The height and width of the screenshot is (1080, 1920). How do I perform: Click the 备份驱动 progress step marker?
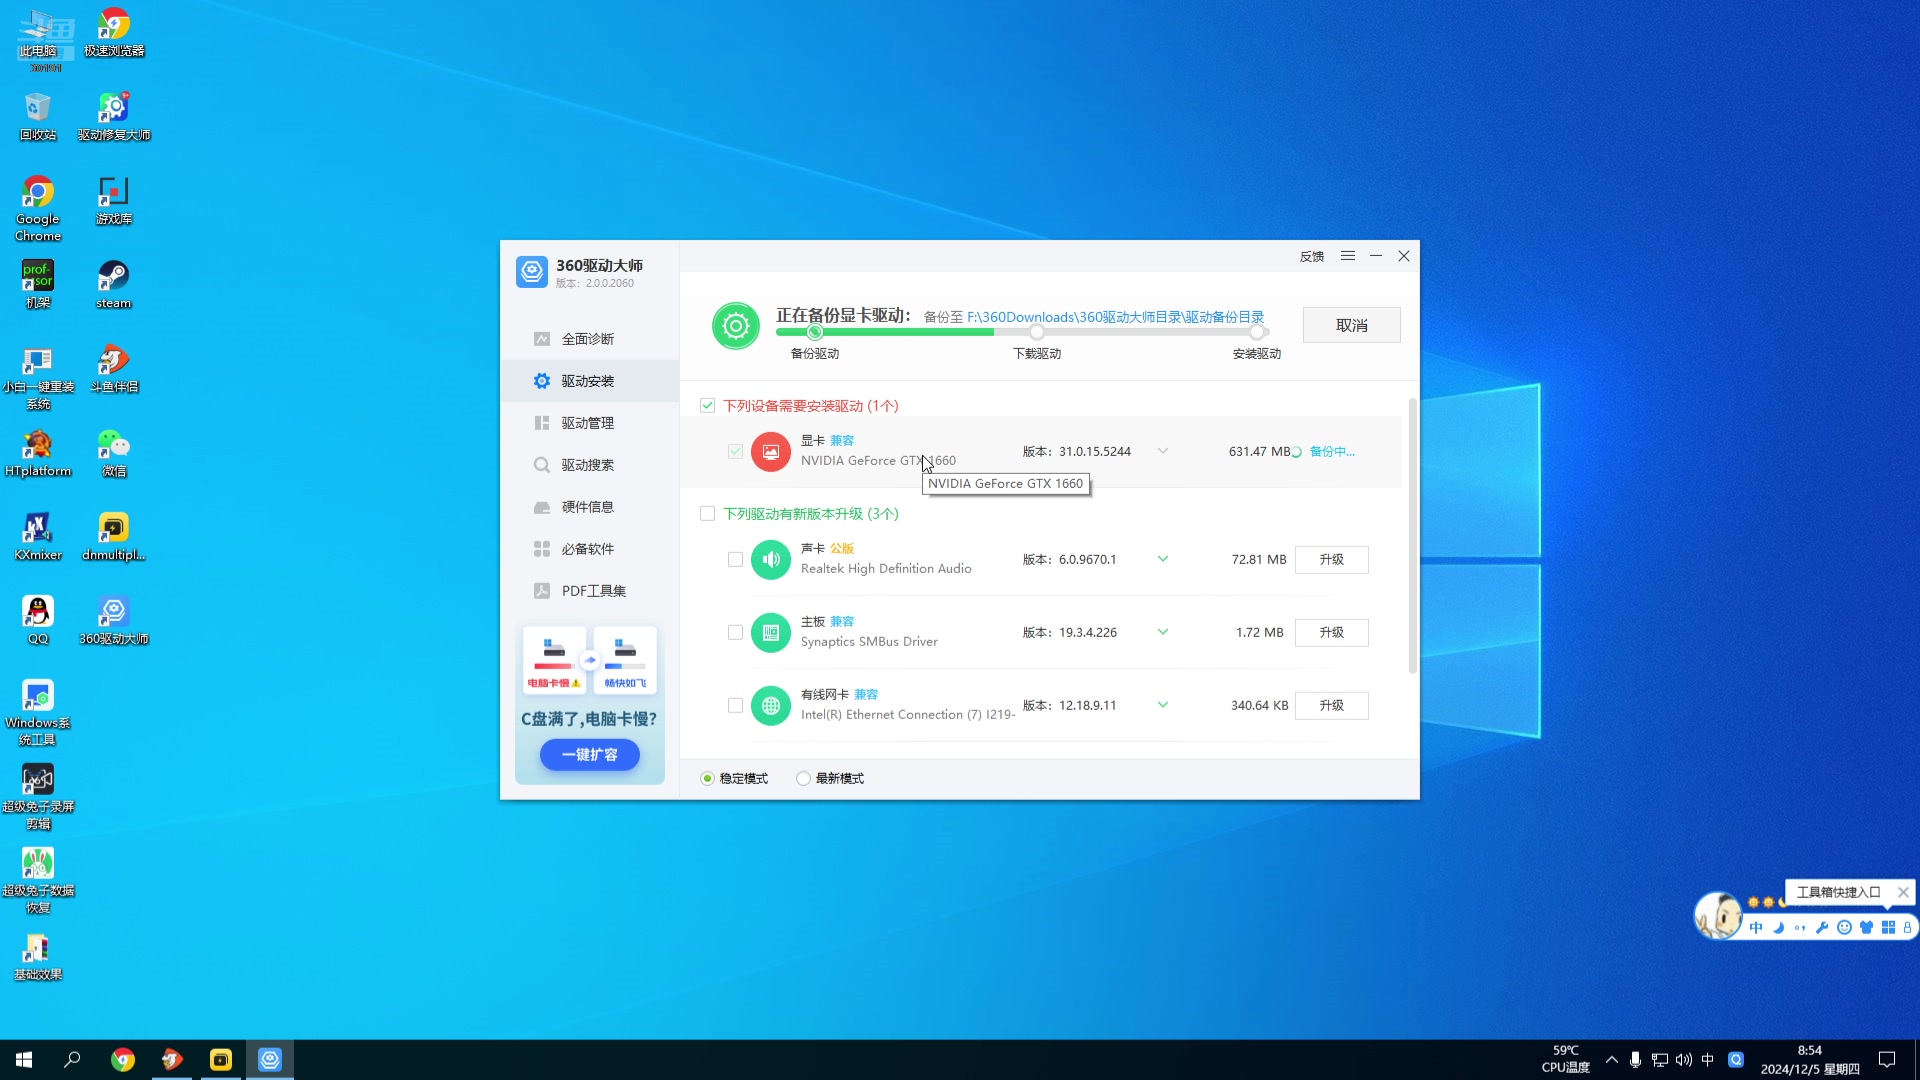[x=815, y=332]
